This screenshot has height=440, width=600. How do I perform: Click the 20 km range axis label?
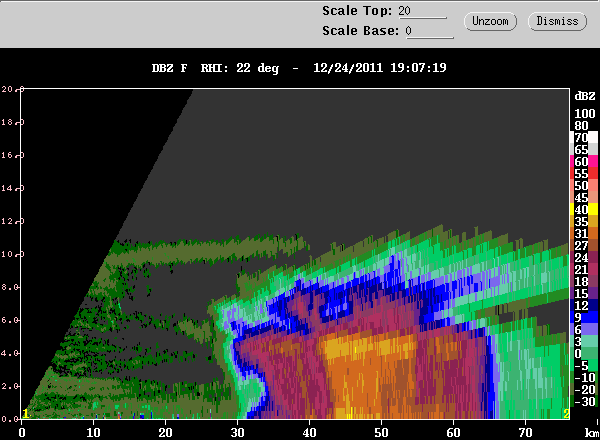(165, 433)
